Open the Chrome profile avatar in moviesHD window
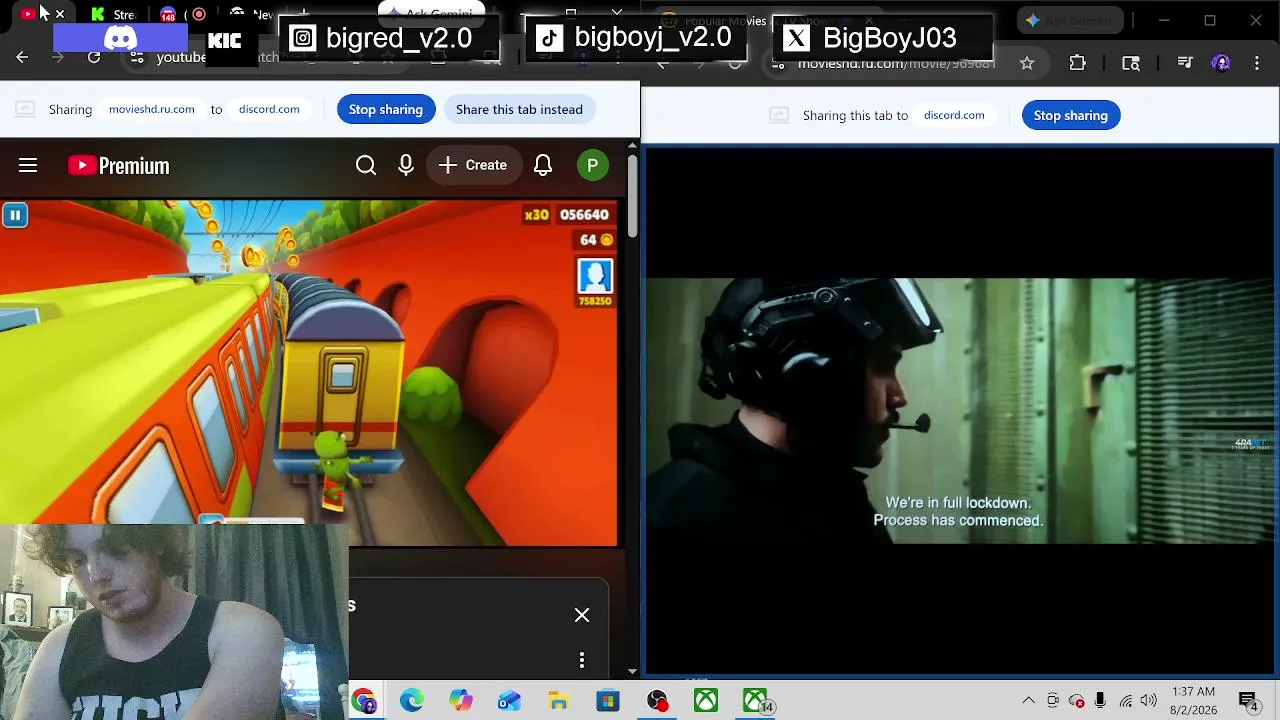Viewport: 1280px width, 720px height. (1221, 63)
